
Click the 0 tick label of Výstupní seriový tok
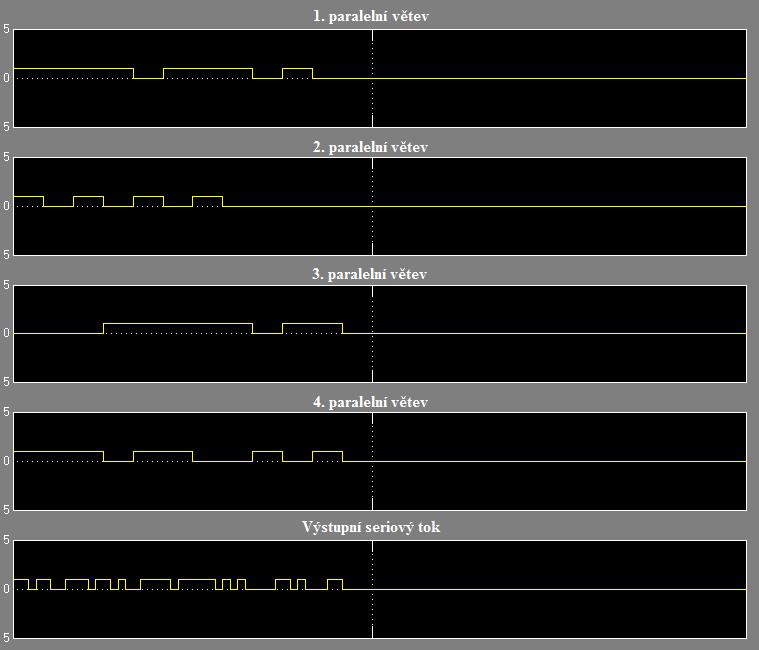6,589
